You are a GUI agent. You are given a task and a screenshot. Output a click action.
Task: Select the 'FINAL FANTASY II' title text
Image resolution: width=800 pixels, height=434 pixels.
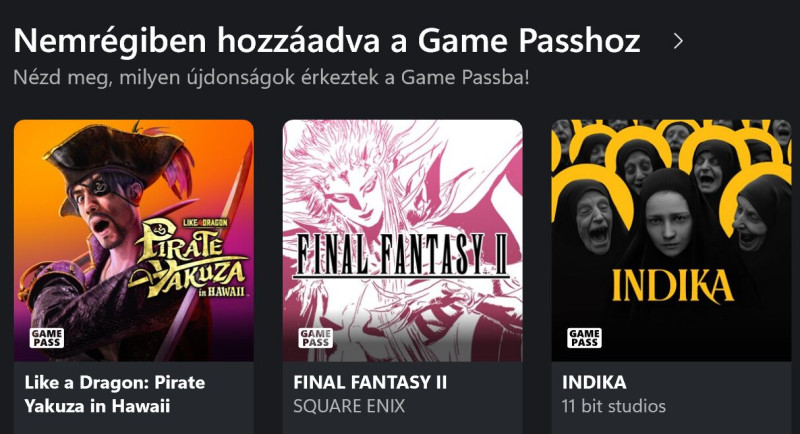(x=370, y=382)
